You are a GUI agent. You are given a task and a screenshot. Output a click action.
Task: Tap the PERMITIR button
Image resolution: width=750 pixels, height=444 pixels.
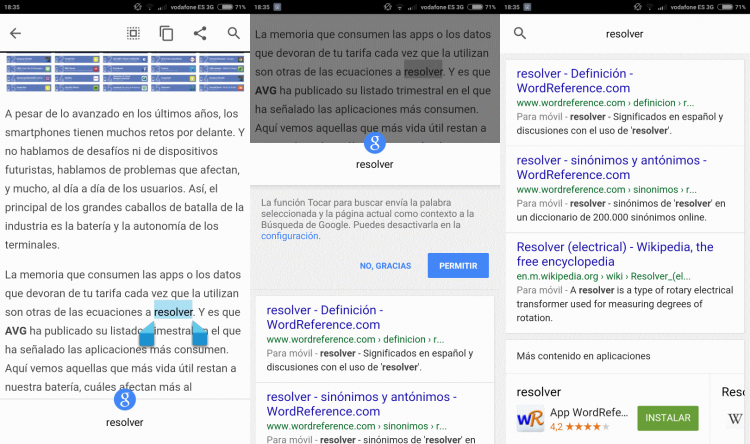(458, 266)
